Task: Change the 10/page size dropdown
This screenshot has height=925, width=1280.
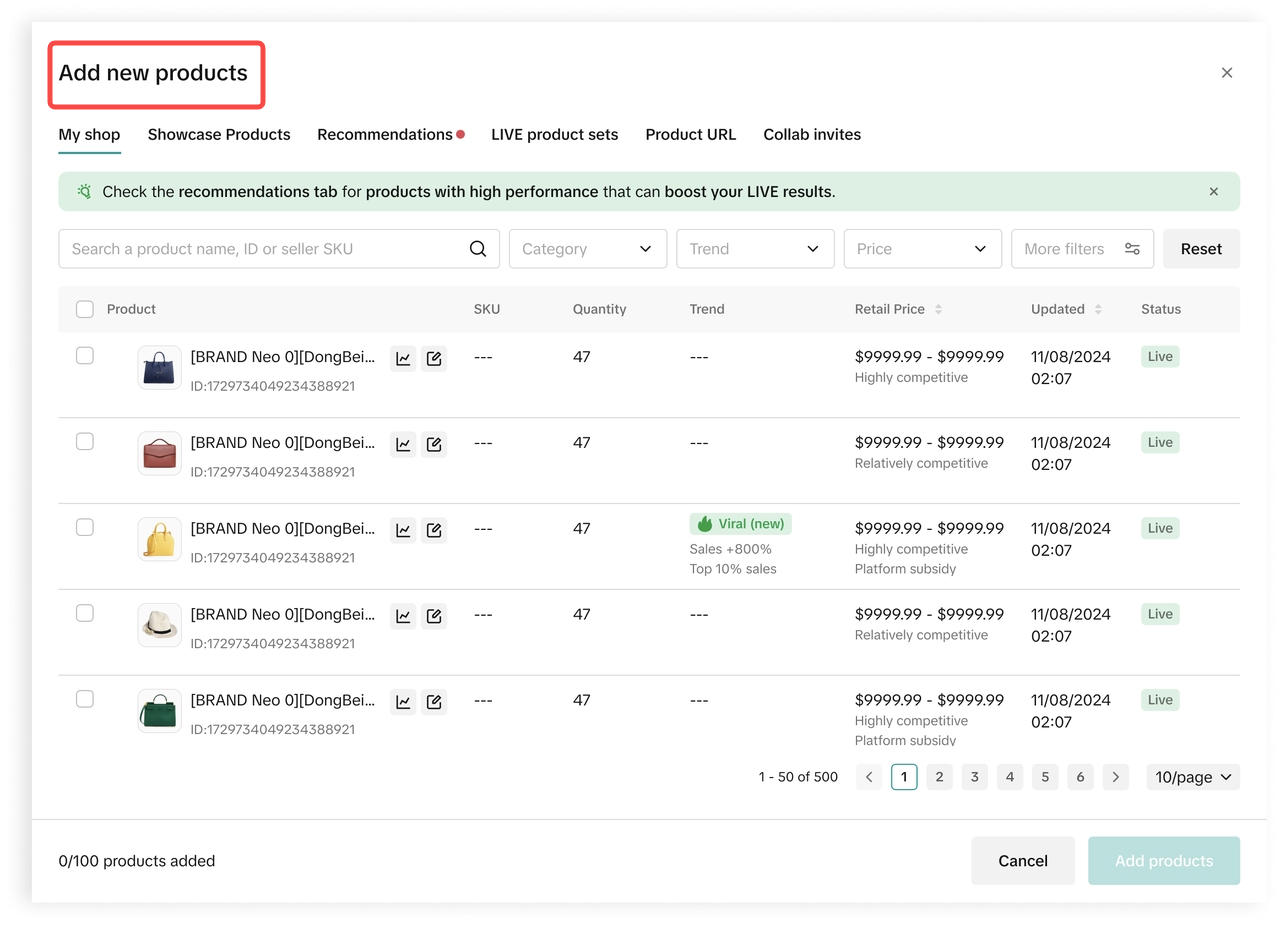Action: coord(1192,777)
